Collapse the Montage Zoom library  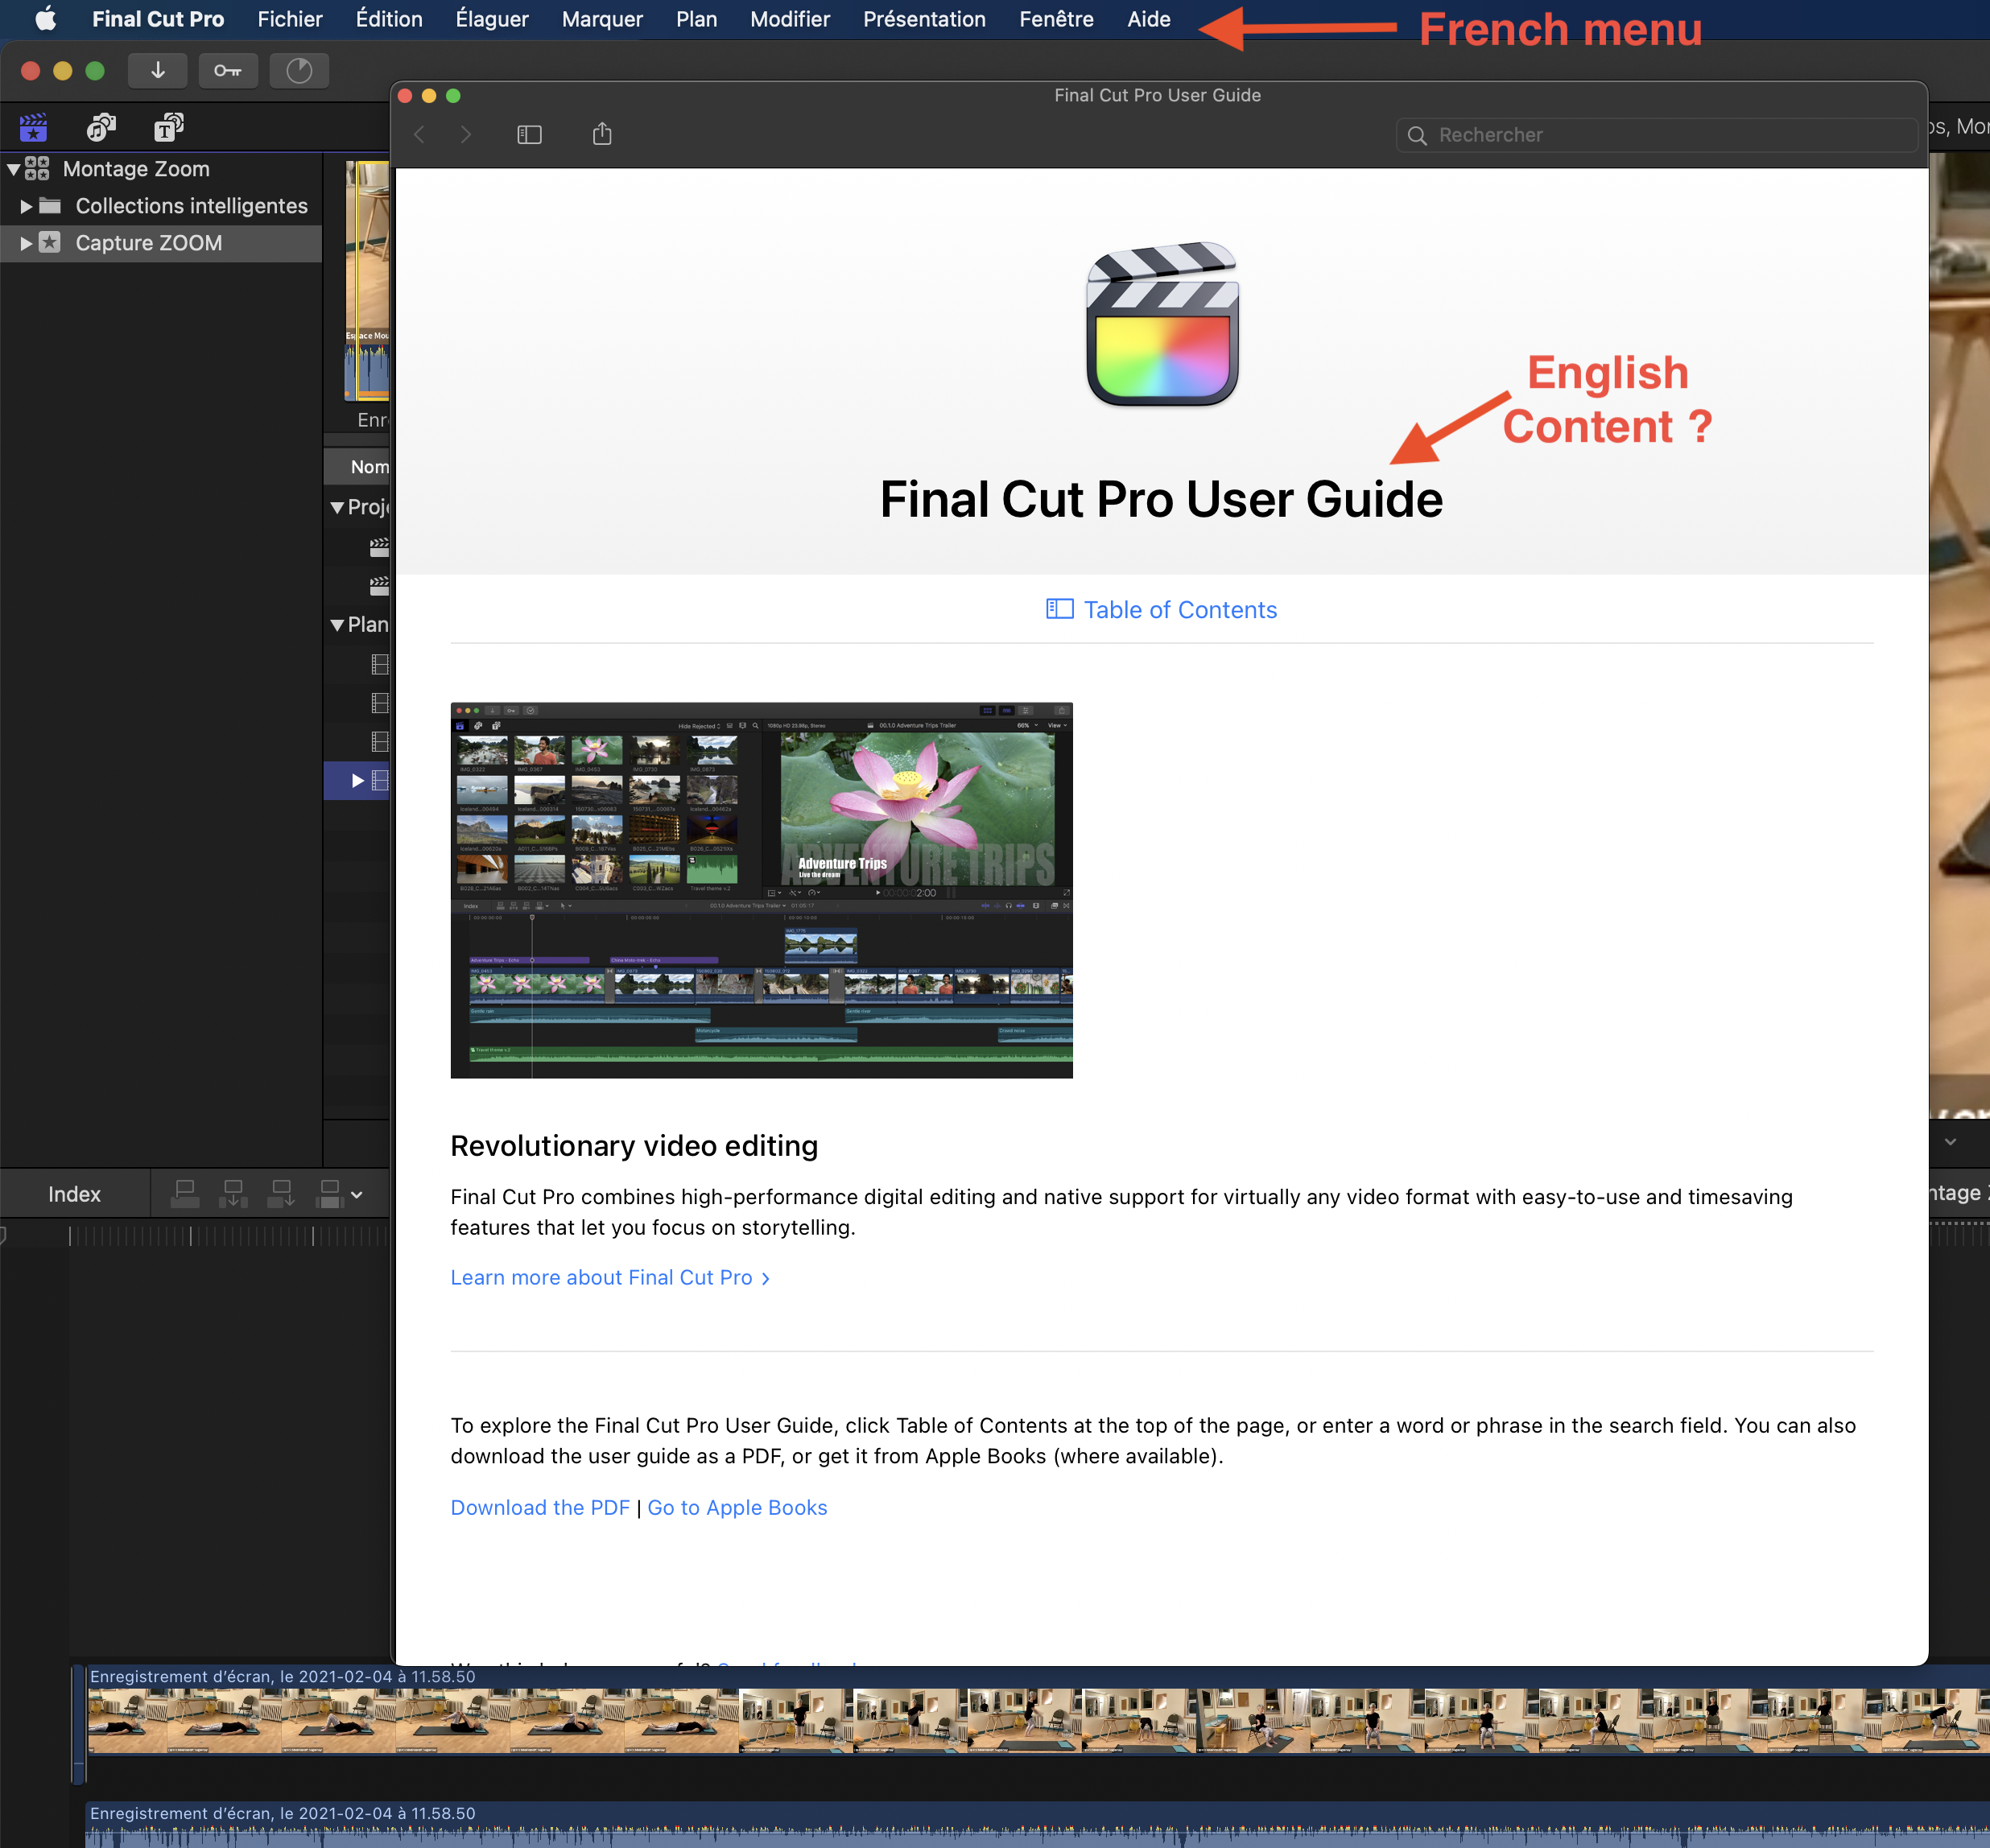14,169
